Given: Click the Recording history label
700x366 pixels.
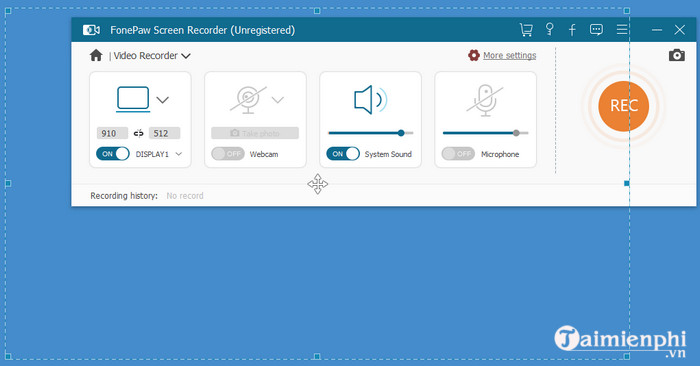Looking at the screenshot, I should (x=124, y=195).
